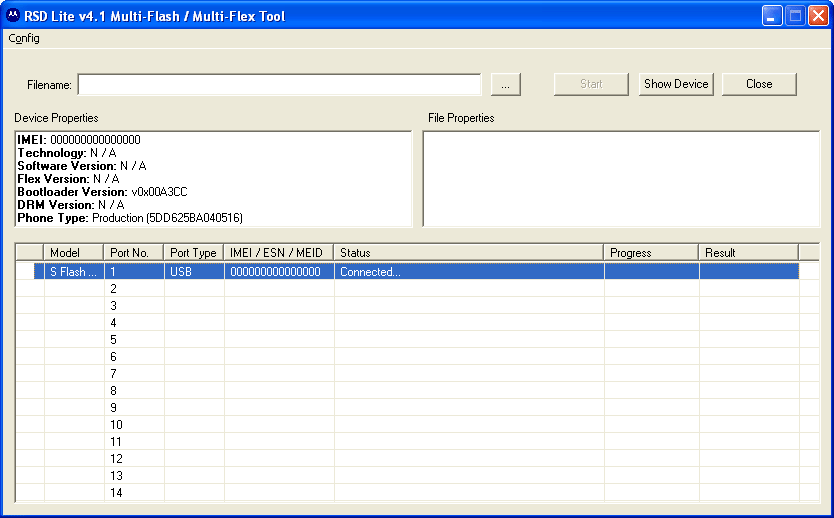Viewport: 834px width, 518px height.
Task: Select port number 13 row
Action: [x=416, y=476]
